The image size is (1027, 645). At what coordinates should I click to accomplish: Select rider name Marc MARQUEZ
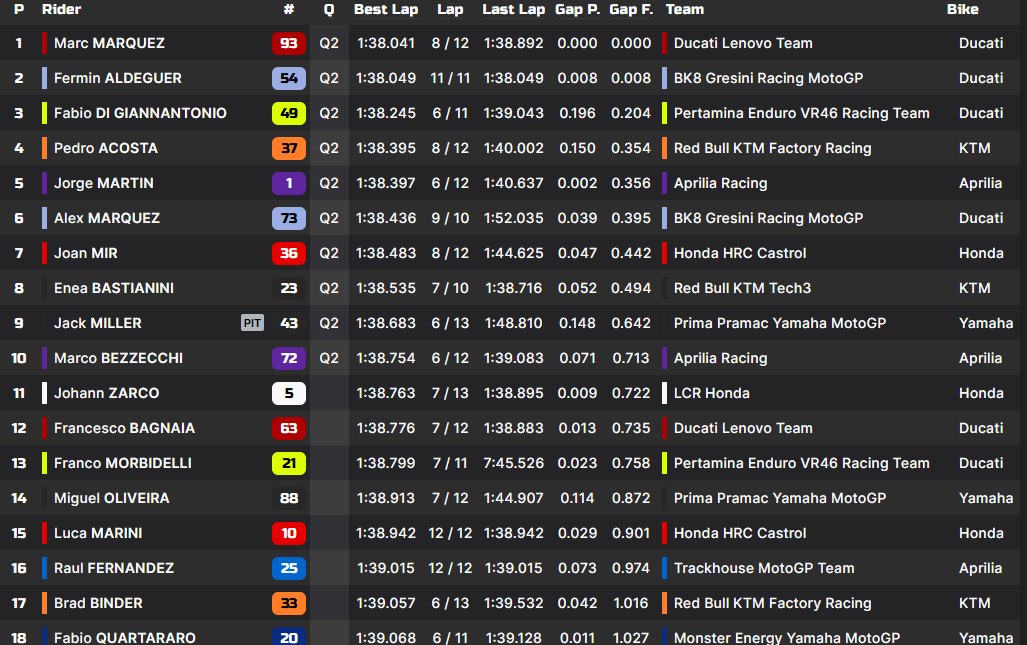tap(109, 43)
